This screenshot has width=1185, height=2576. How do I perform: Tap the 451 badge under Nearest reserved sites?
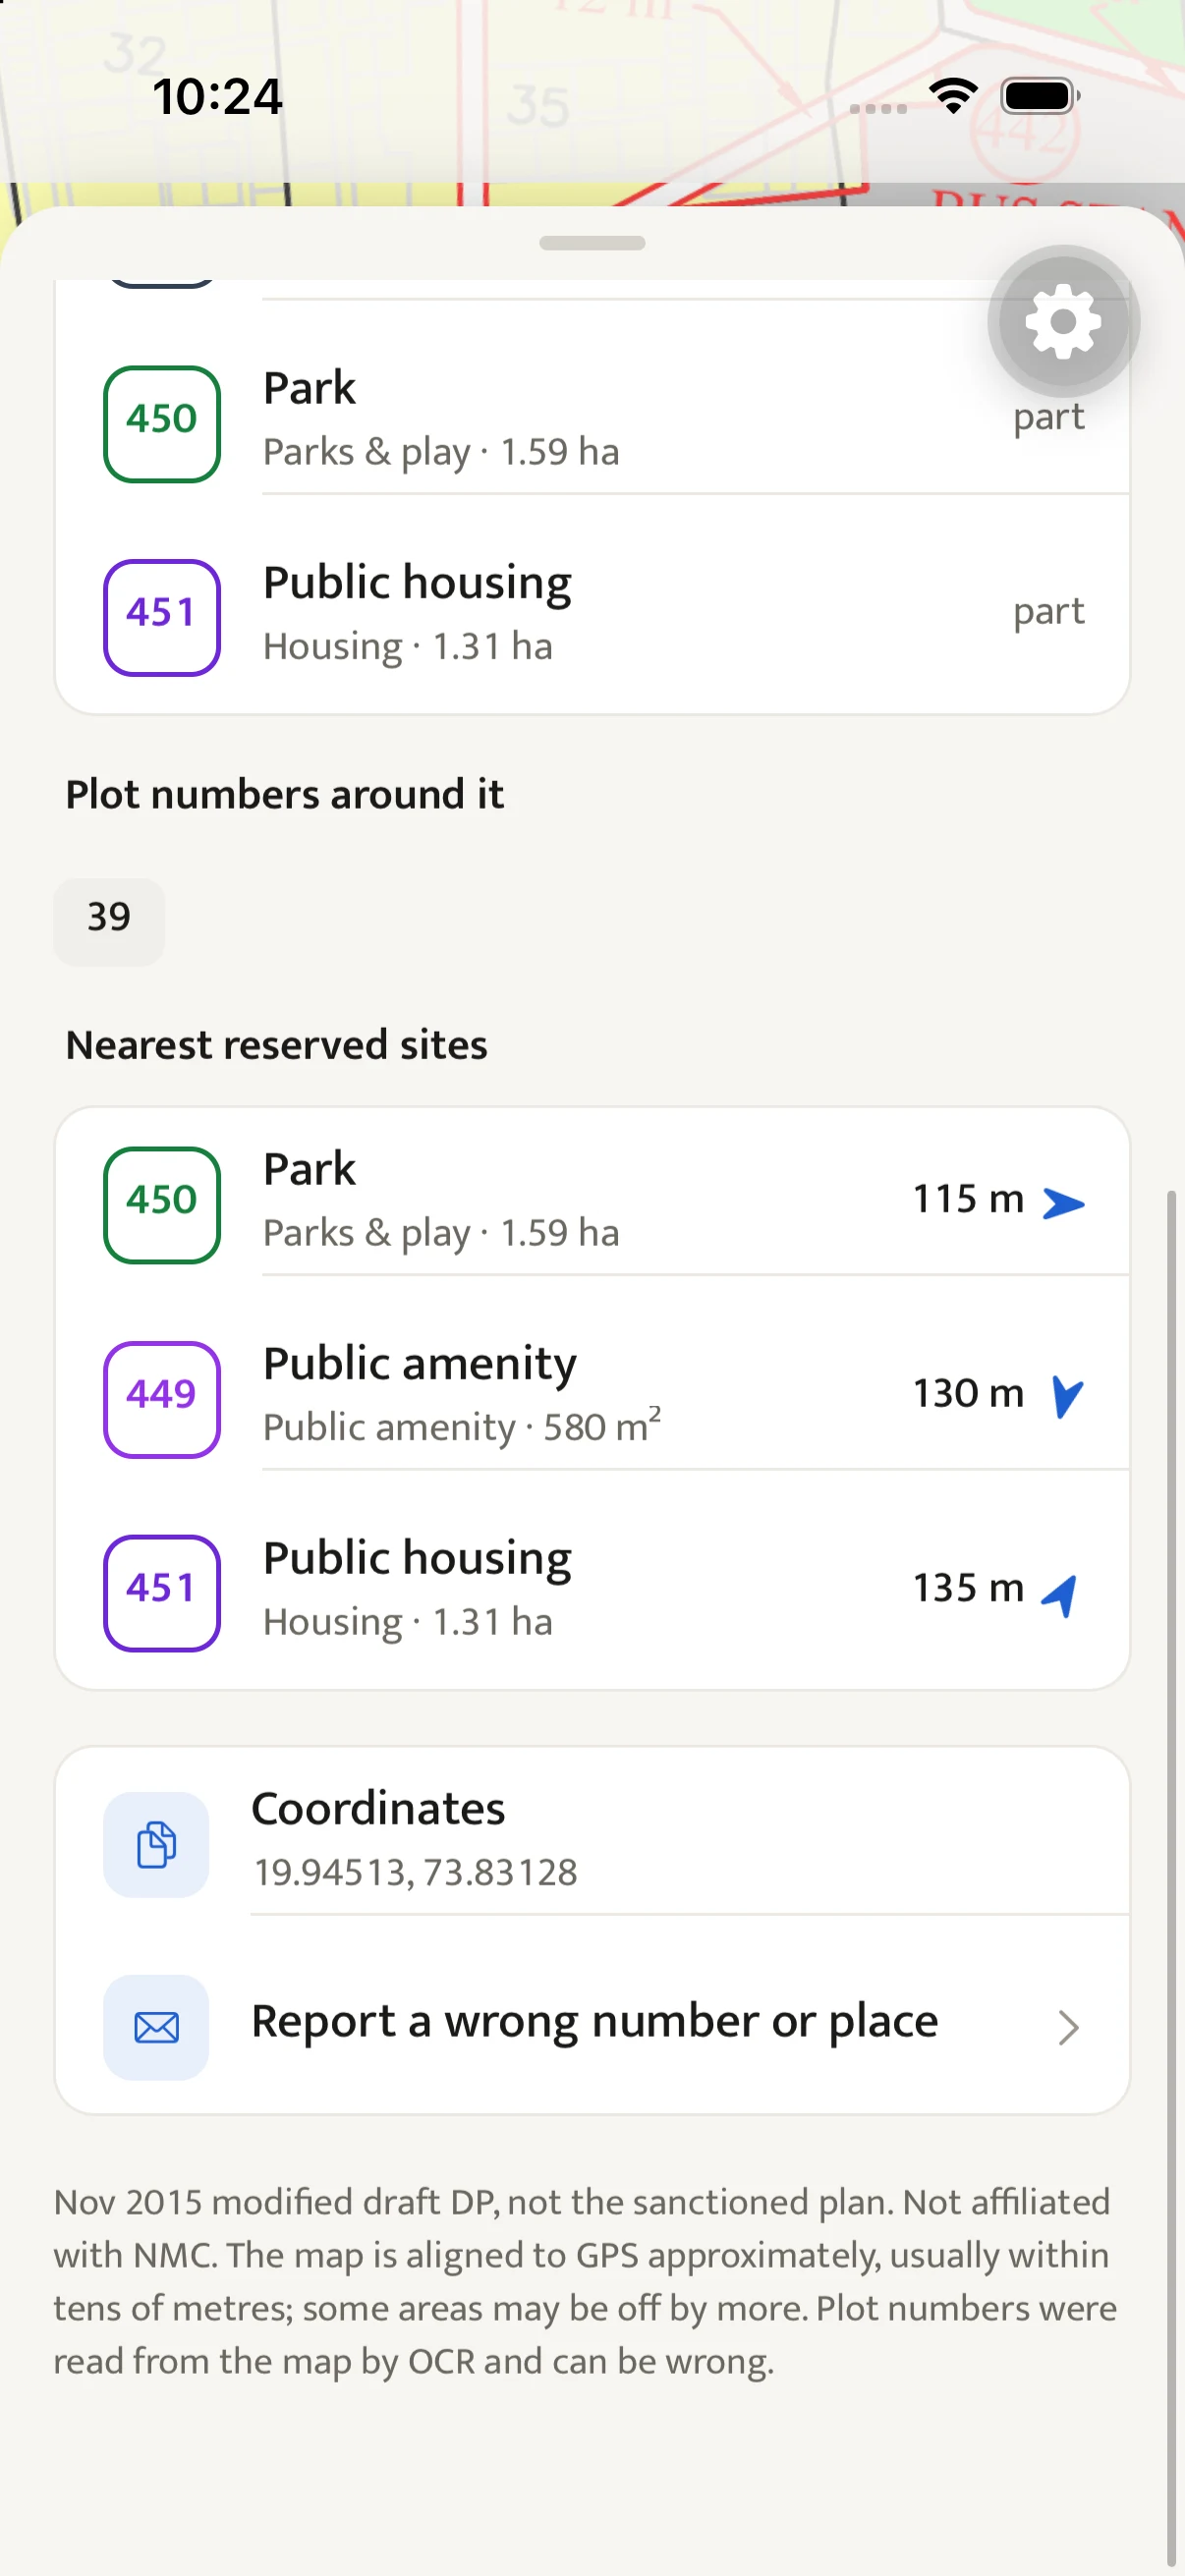click(x=162, y=1592)
